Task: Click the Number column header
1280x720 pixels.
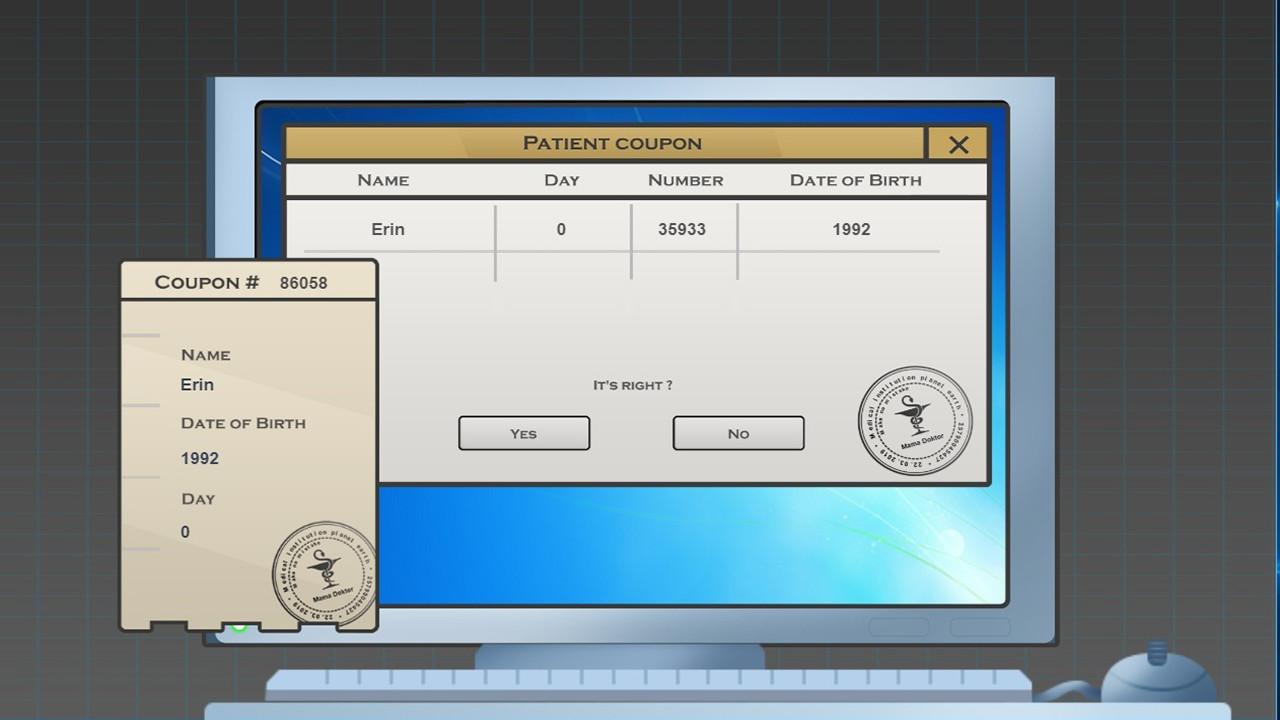Action: [685, 180]
